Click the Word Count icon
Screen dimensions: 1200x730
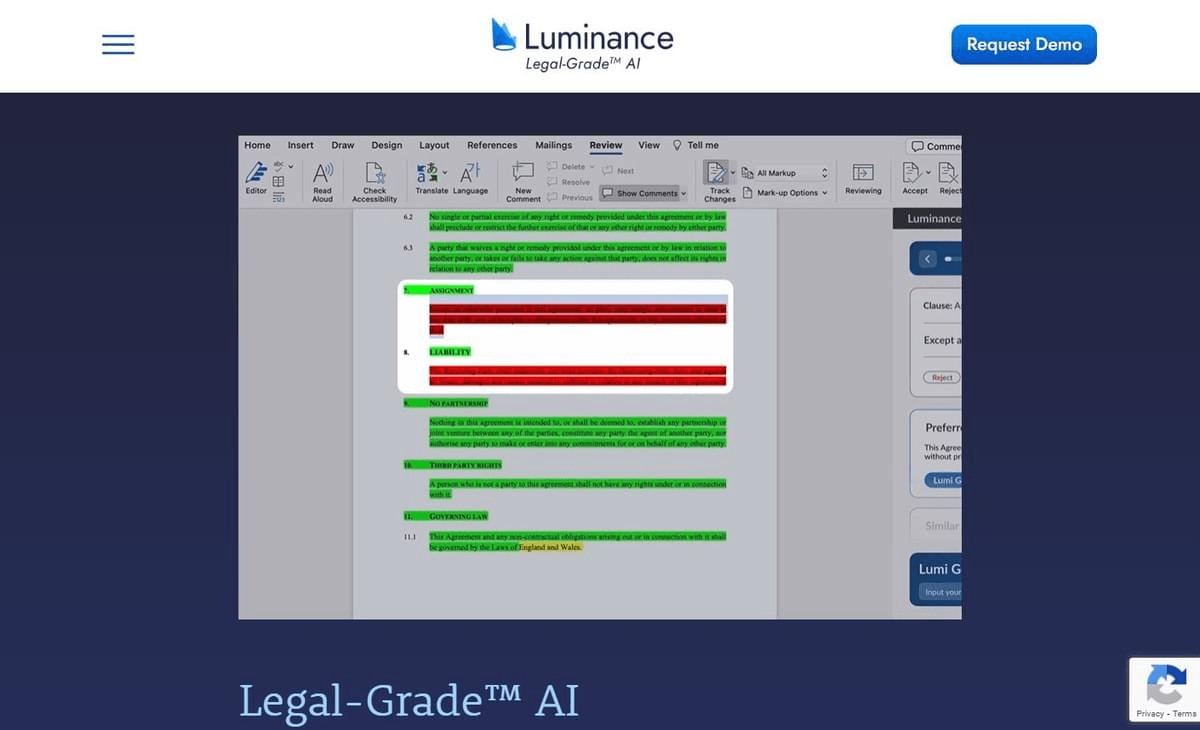click(x=278, y=197)
